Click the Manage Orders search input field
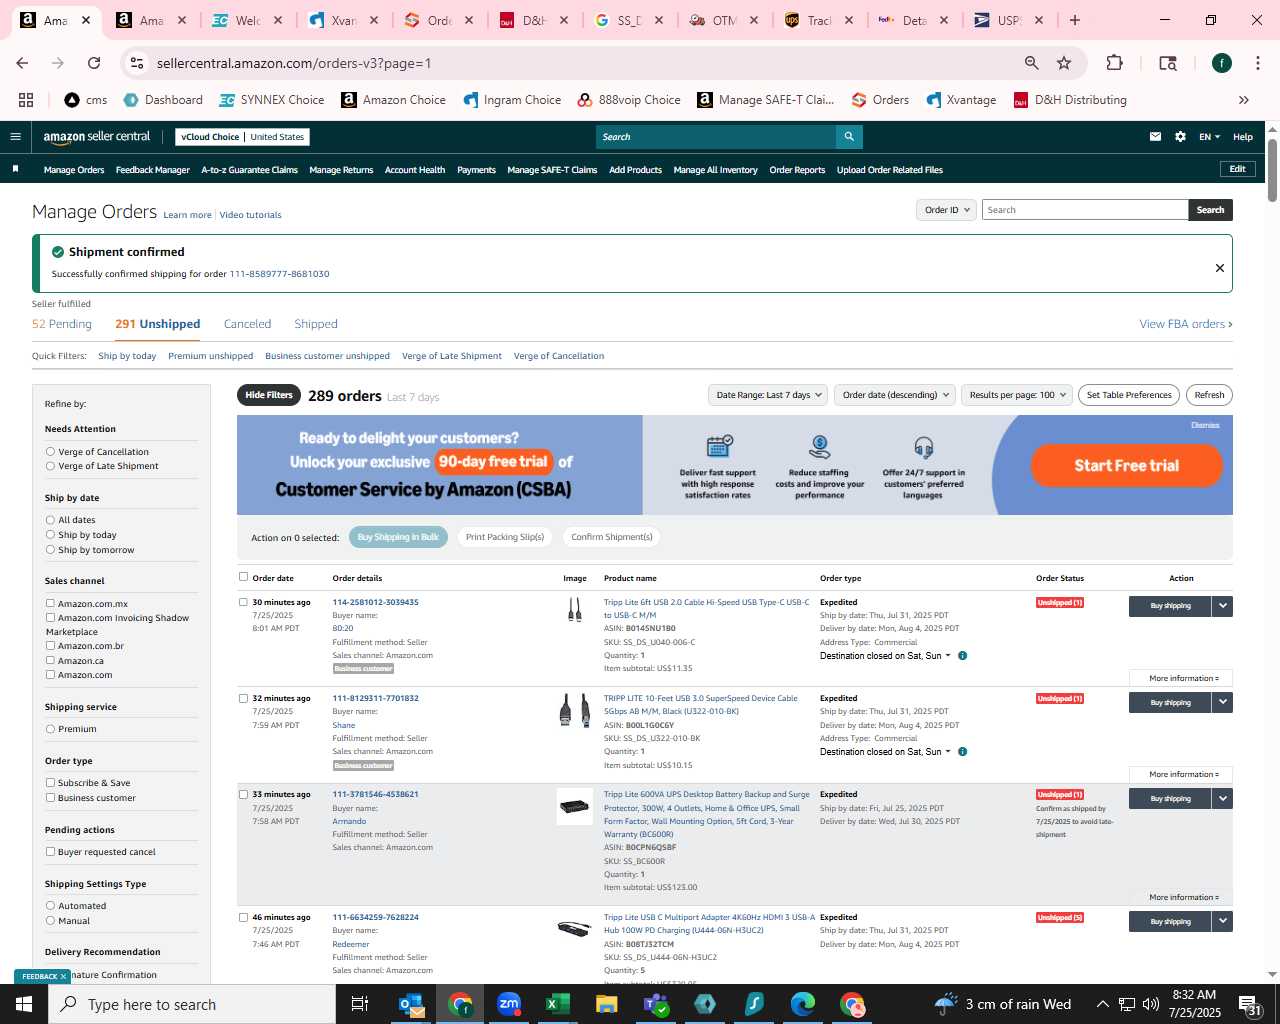The width and height of the screenshot is (1280, 1024). [1085, 210]
